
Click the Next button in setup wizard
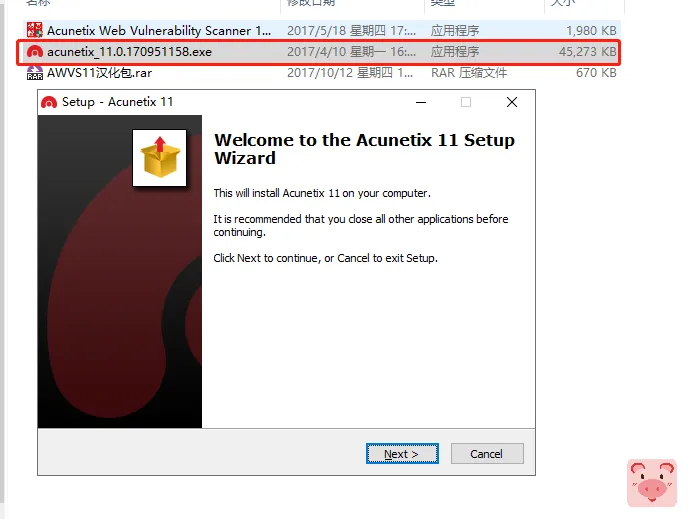tap(402, 454)
